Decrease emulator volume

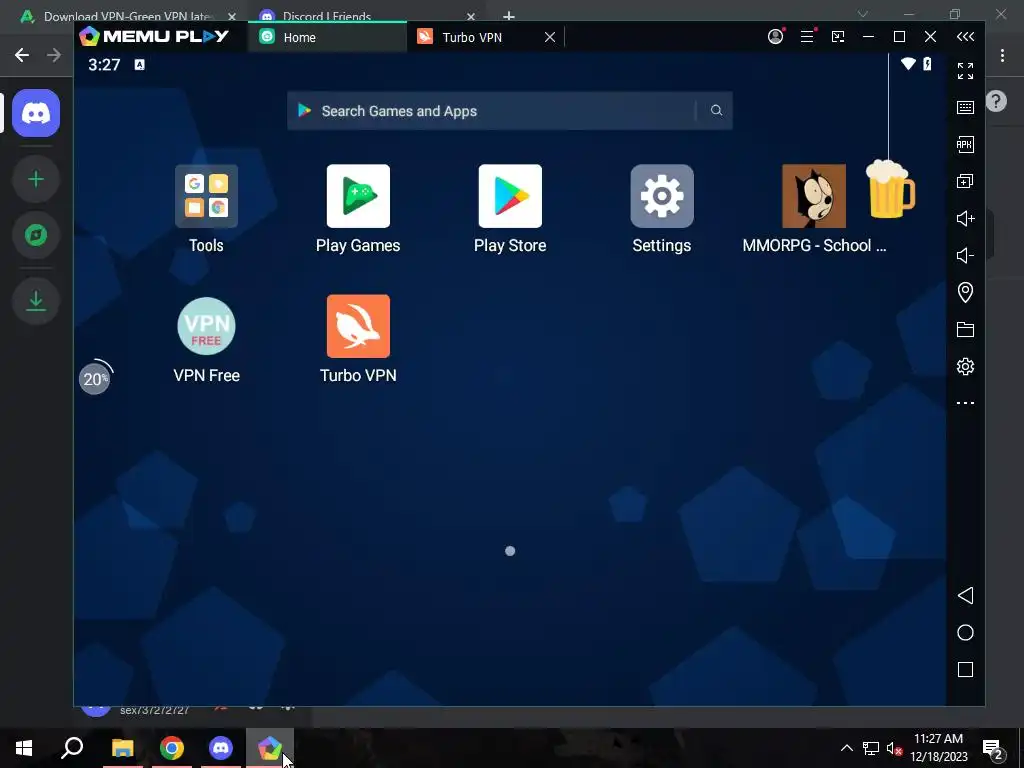point(965,255)
